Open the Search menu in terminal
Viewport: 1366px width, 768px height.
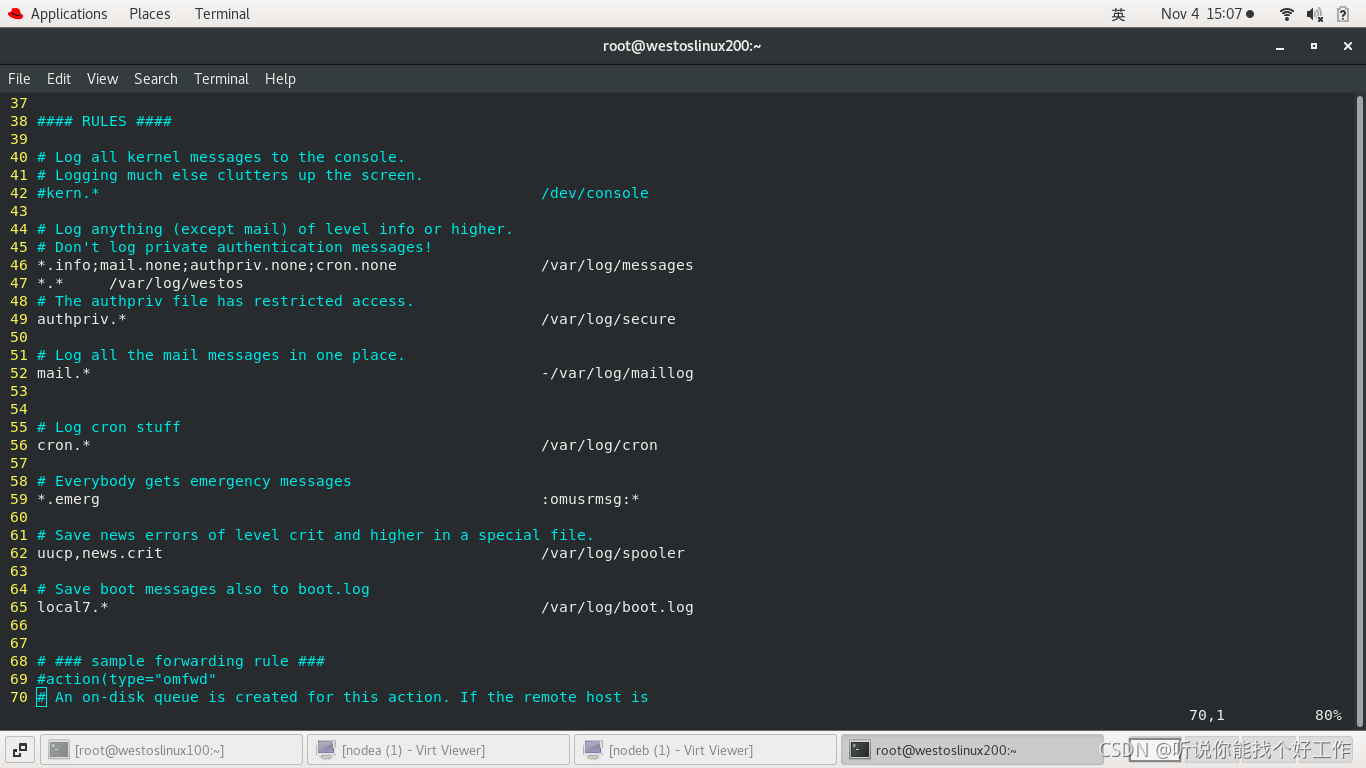coord(156,79)
